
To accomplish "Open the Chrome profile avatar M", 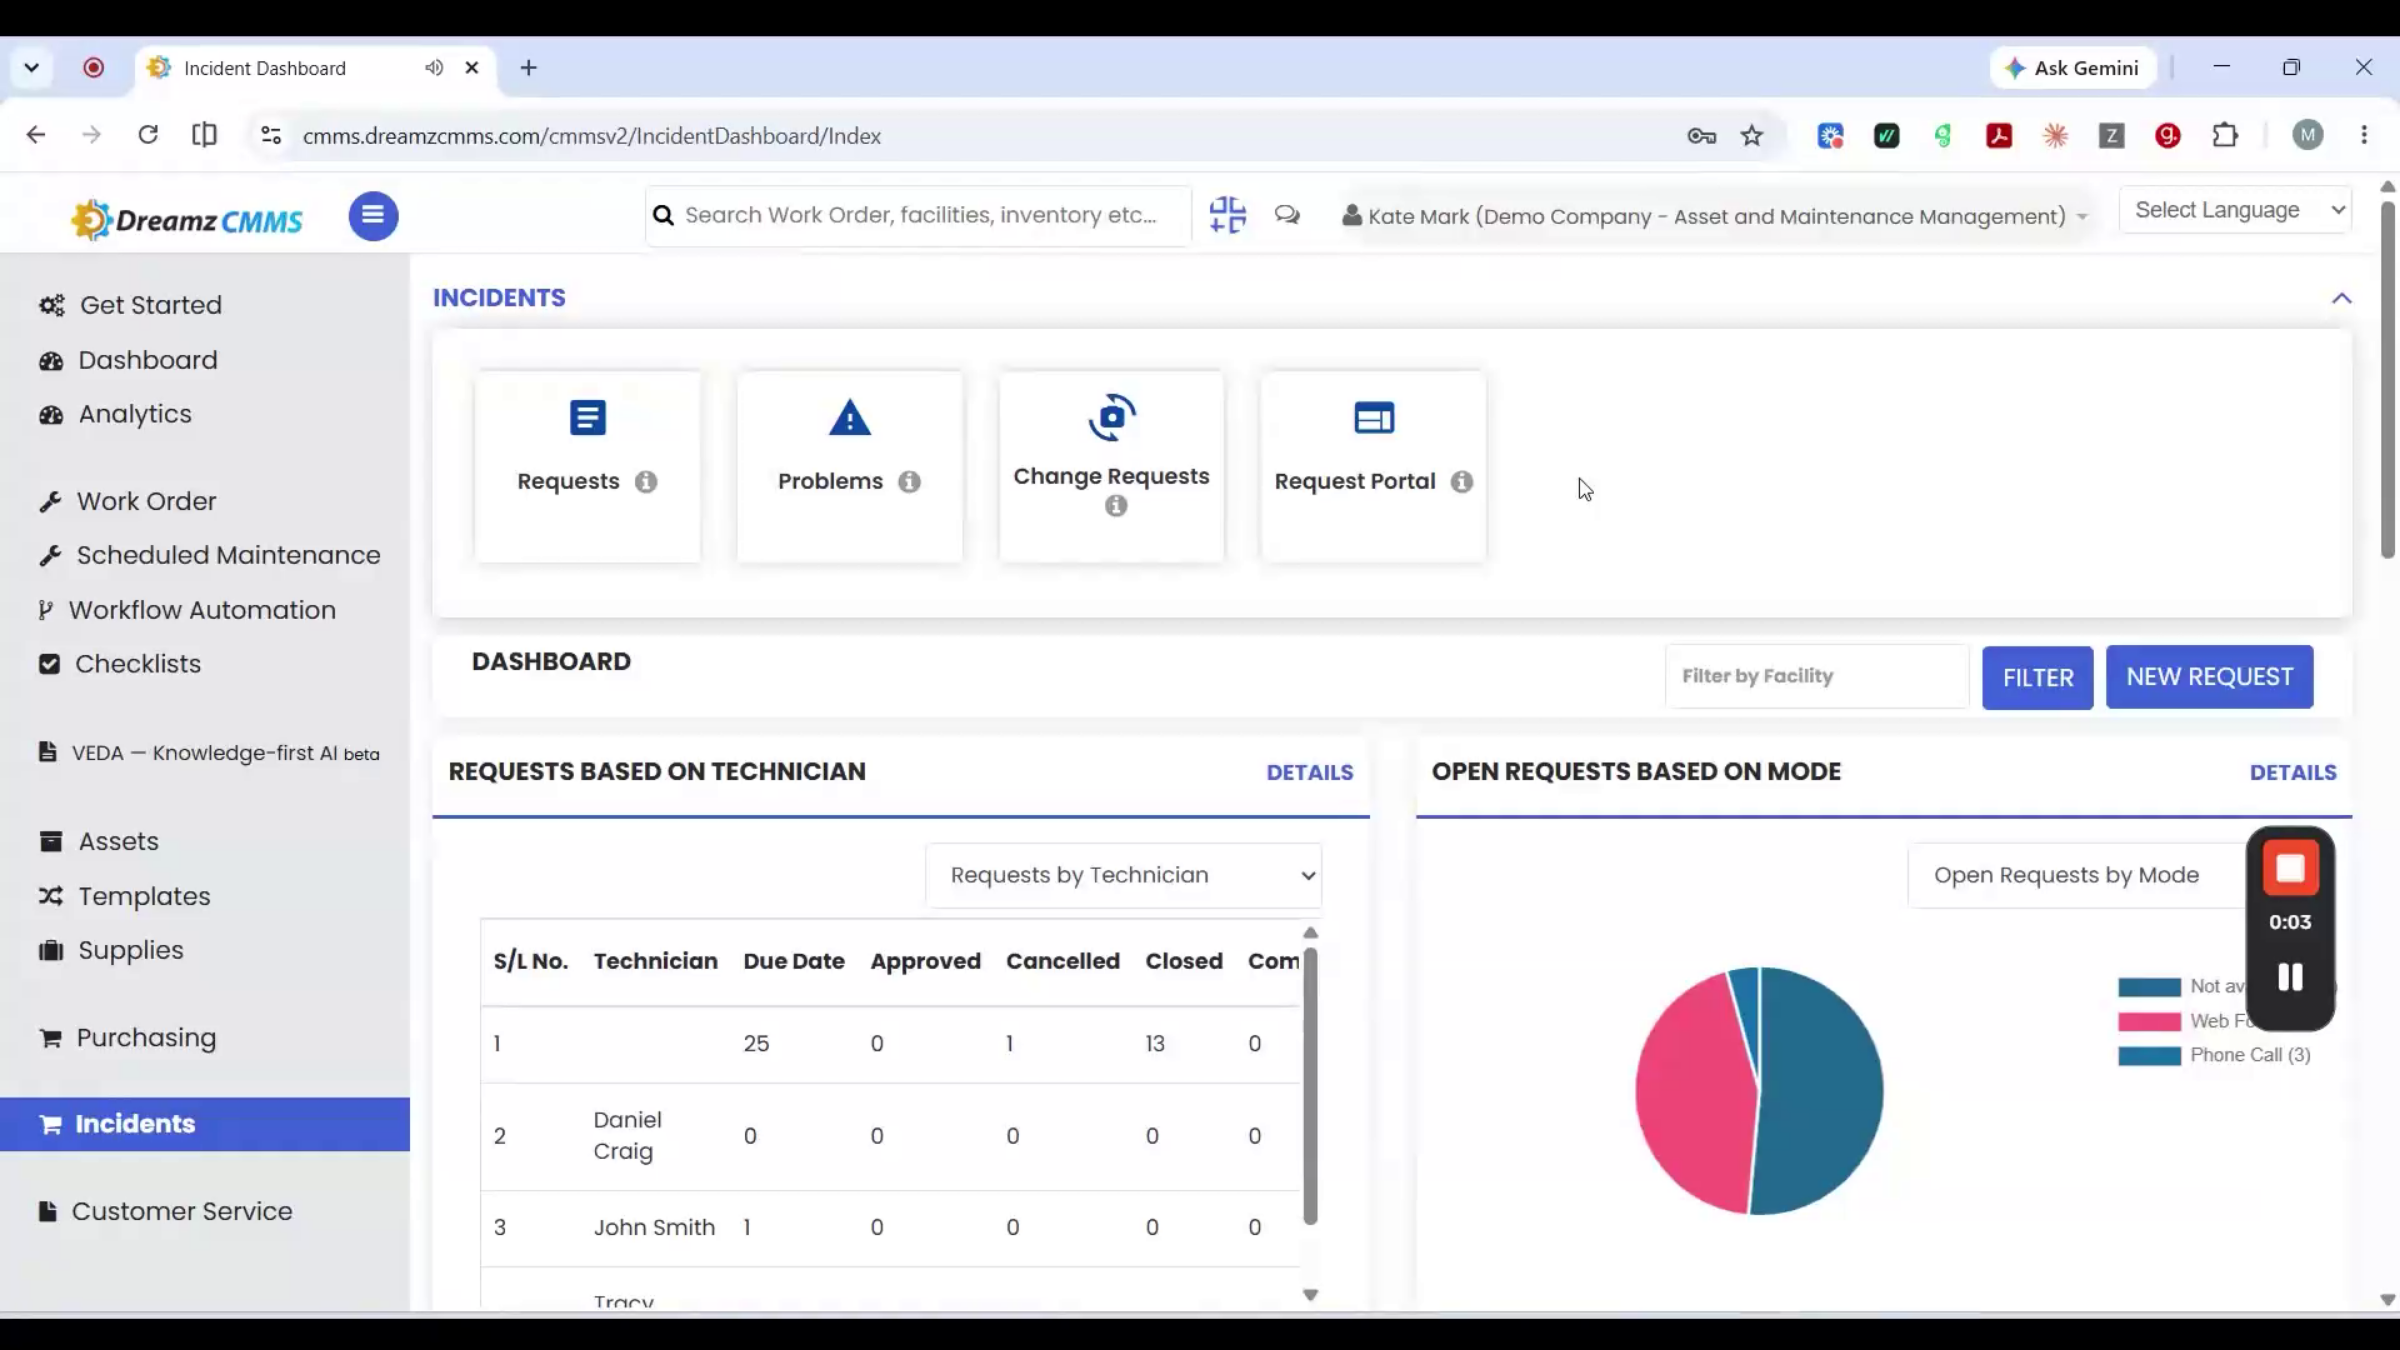I will (2308, 135).
